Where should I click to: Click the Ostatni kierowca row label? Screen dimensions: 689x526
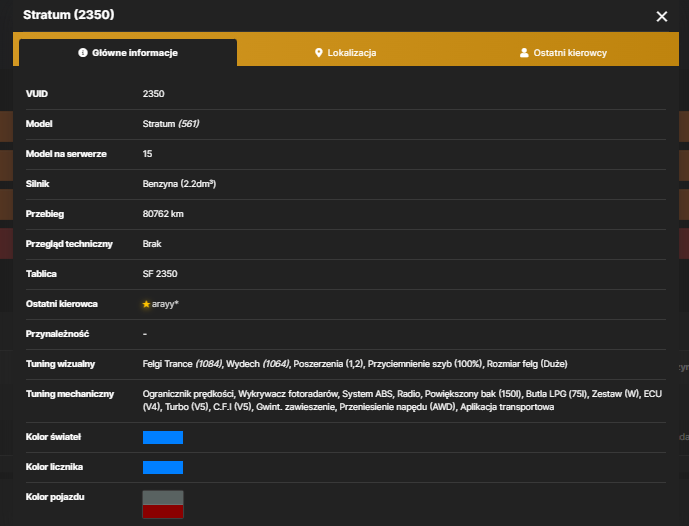(62, 304)
